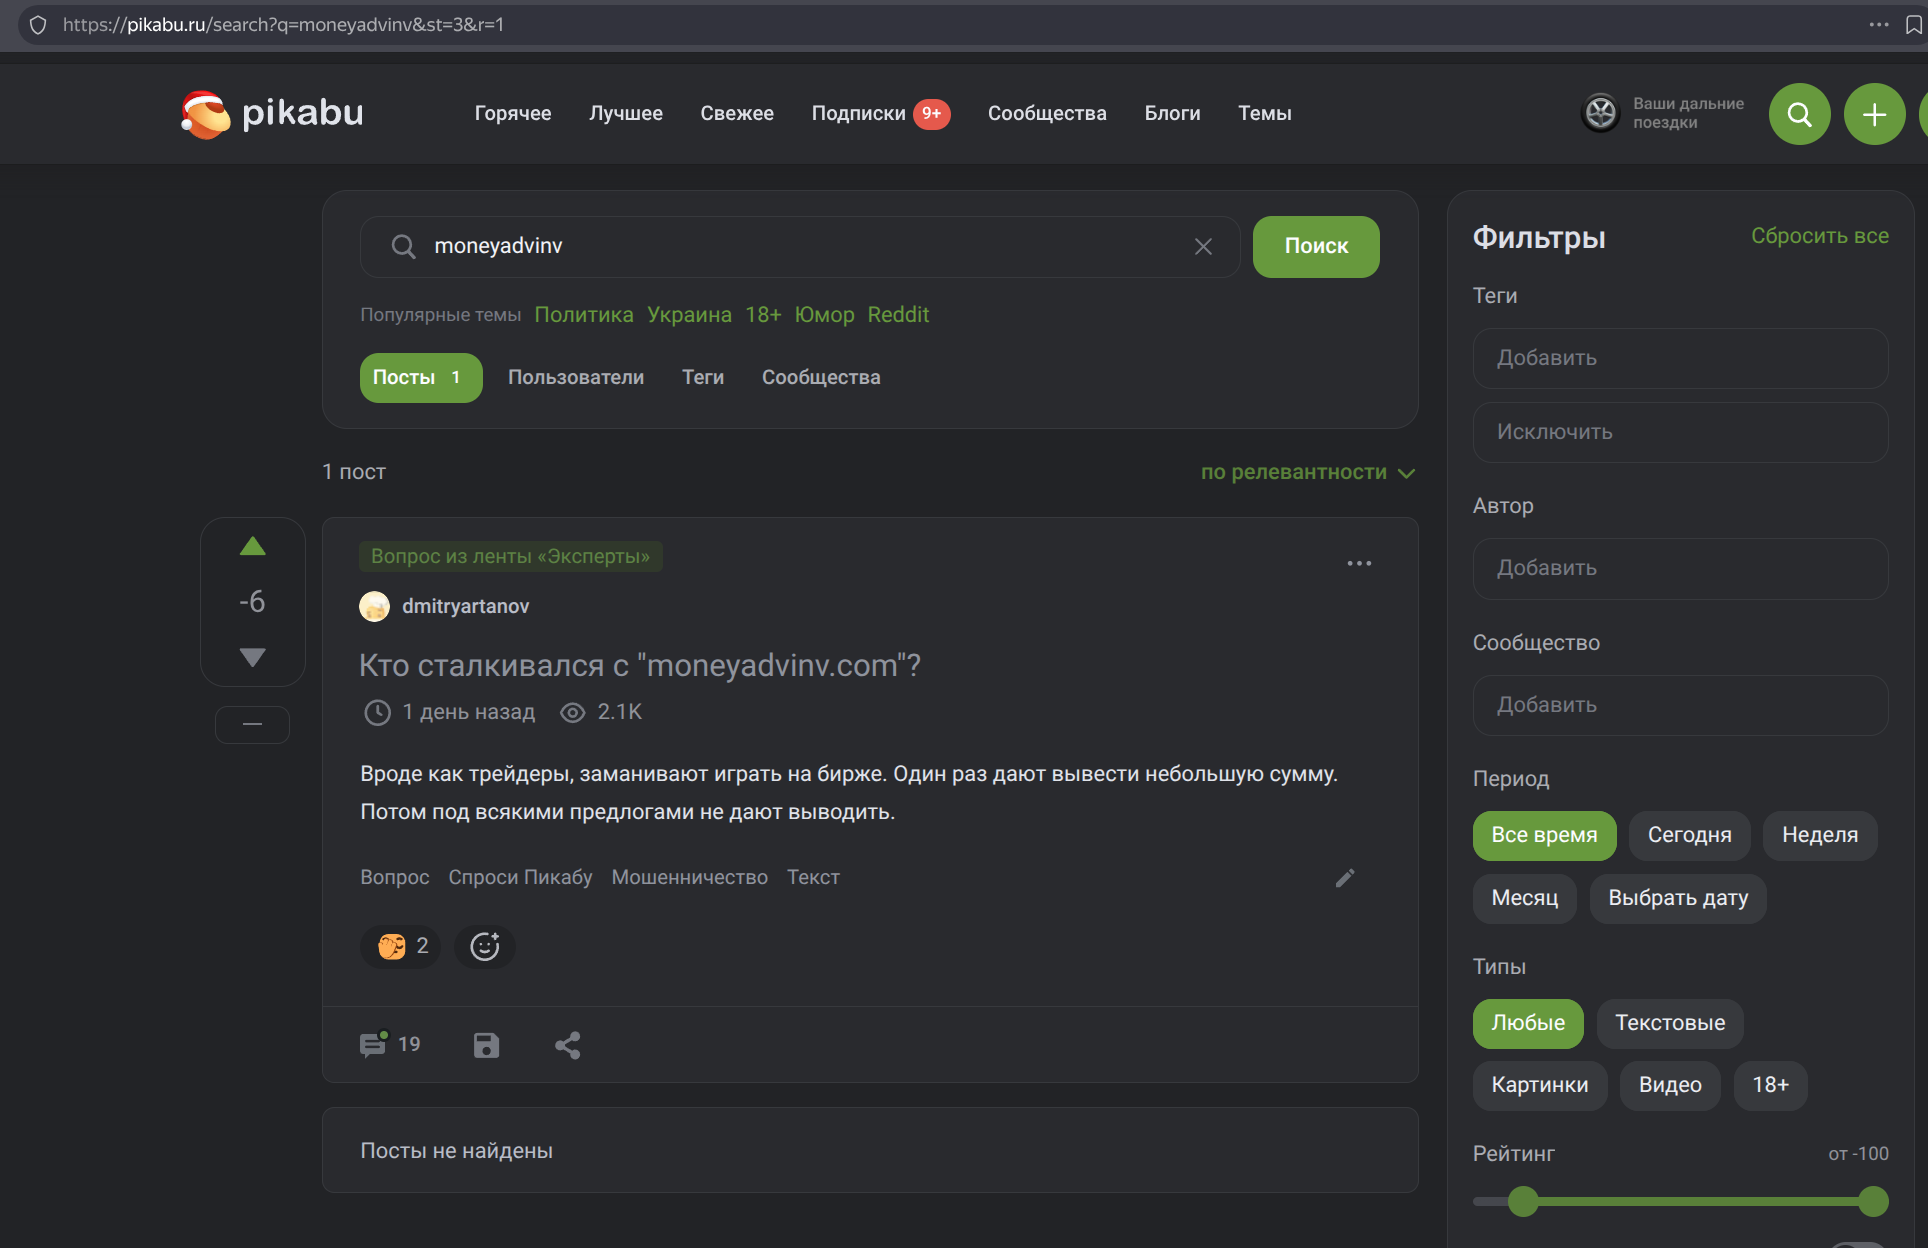Screen dimensions: 1928x1248
Task: Open the popular topic 18+
Action: [x=763, y=315]
